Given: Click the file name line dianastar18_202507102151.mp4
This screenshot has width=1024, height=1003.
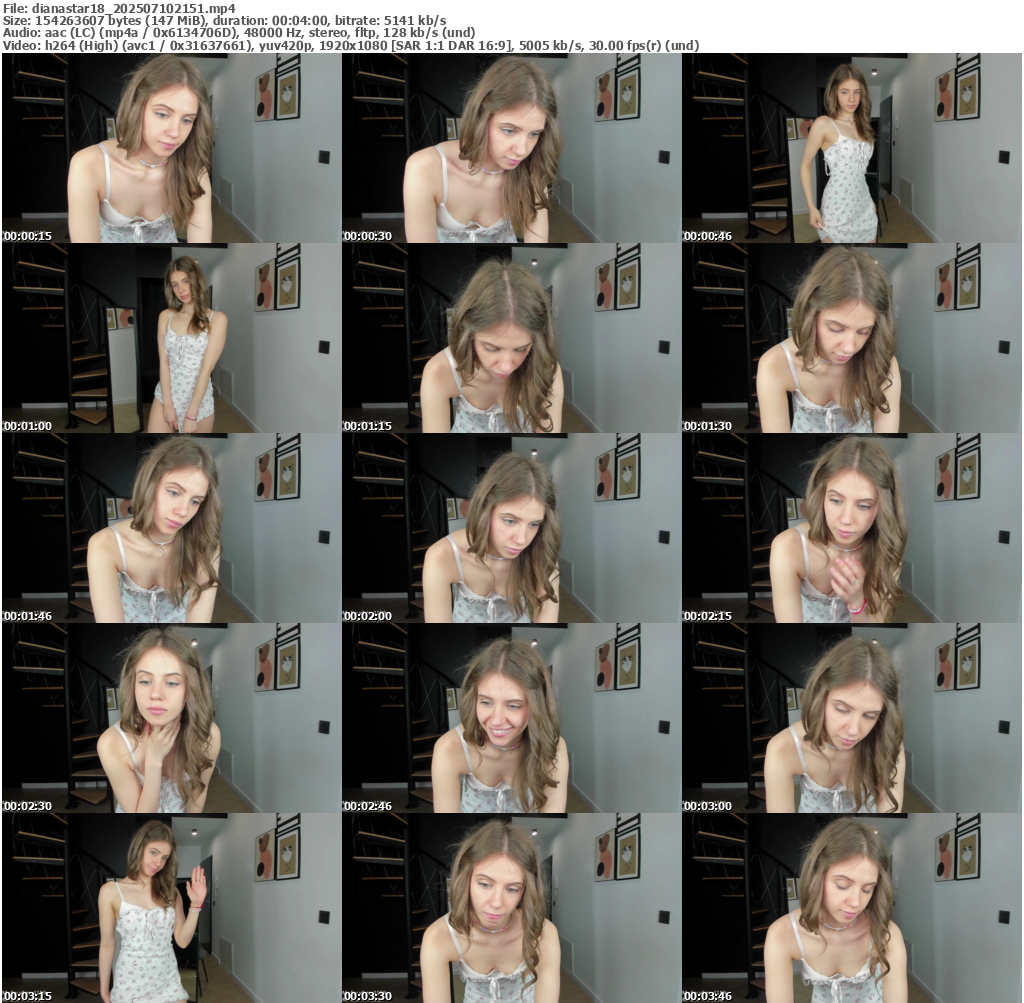Looking at the screenshot, I should point(119,8).
